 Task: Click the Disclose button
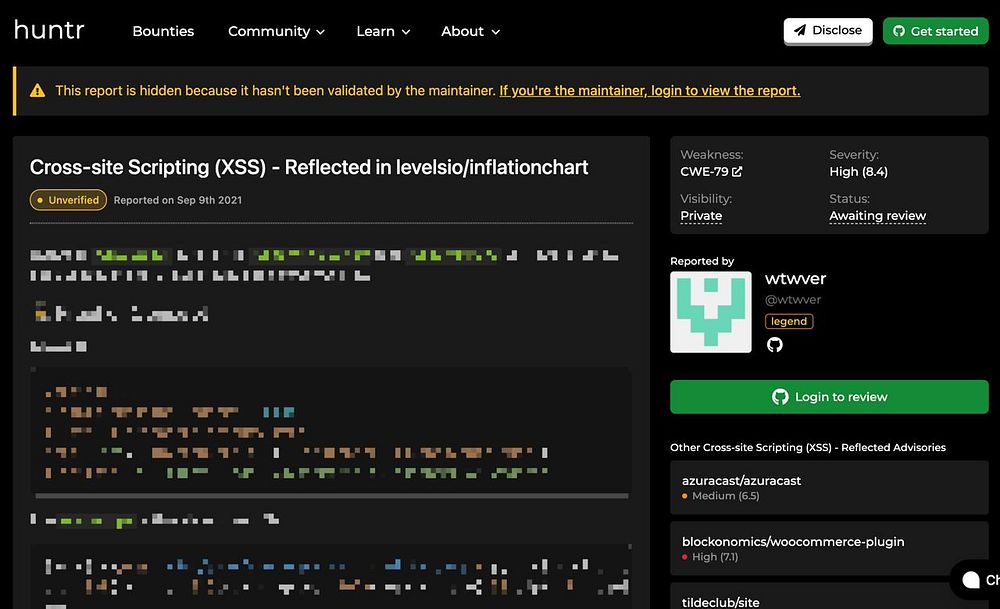click(828, 31)
